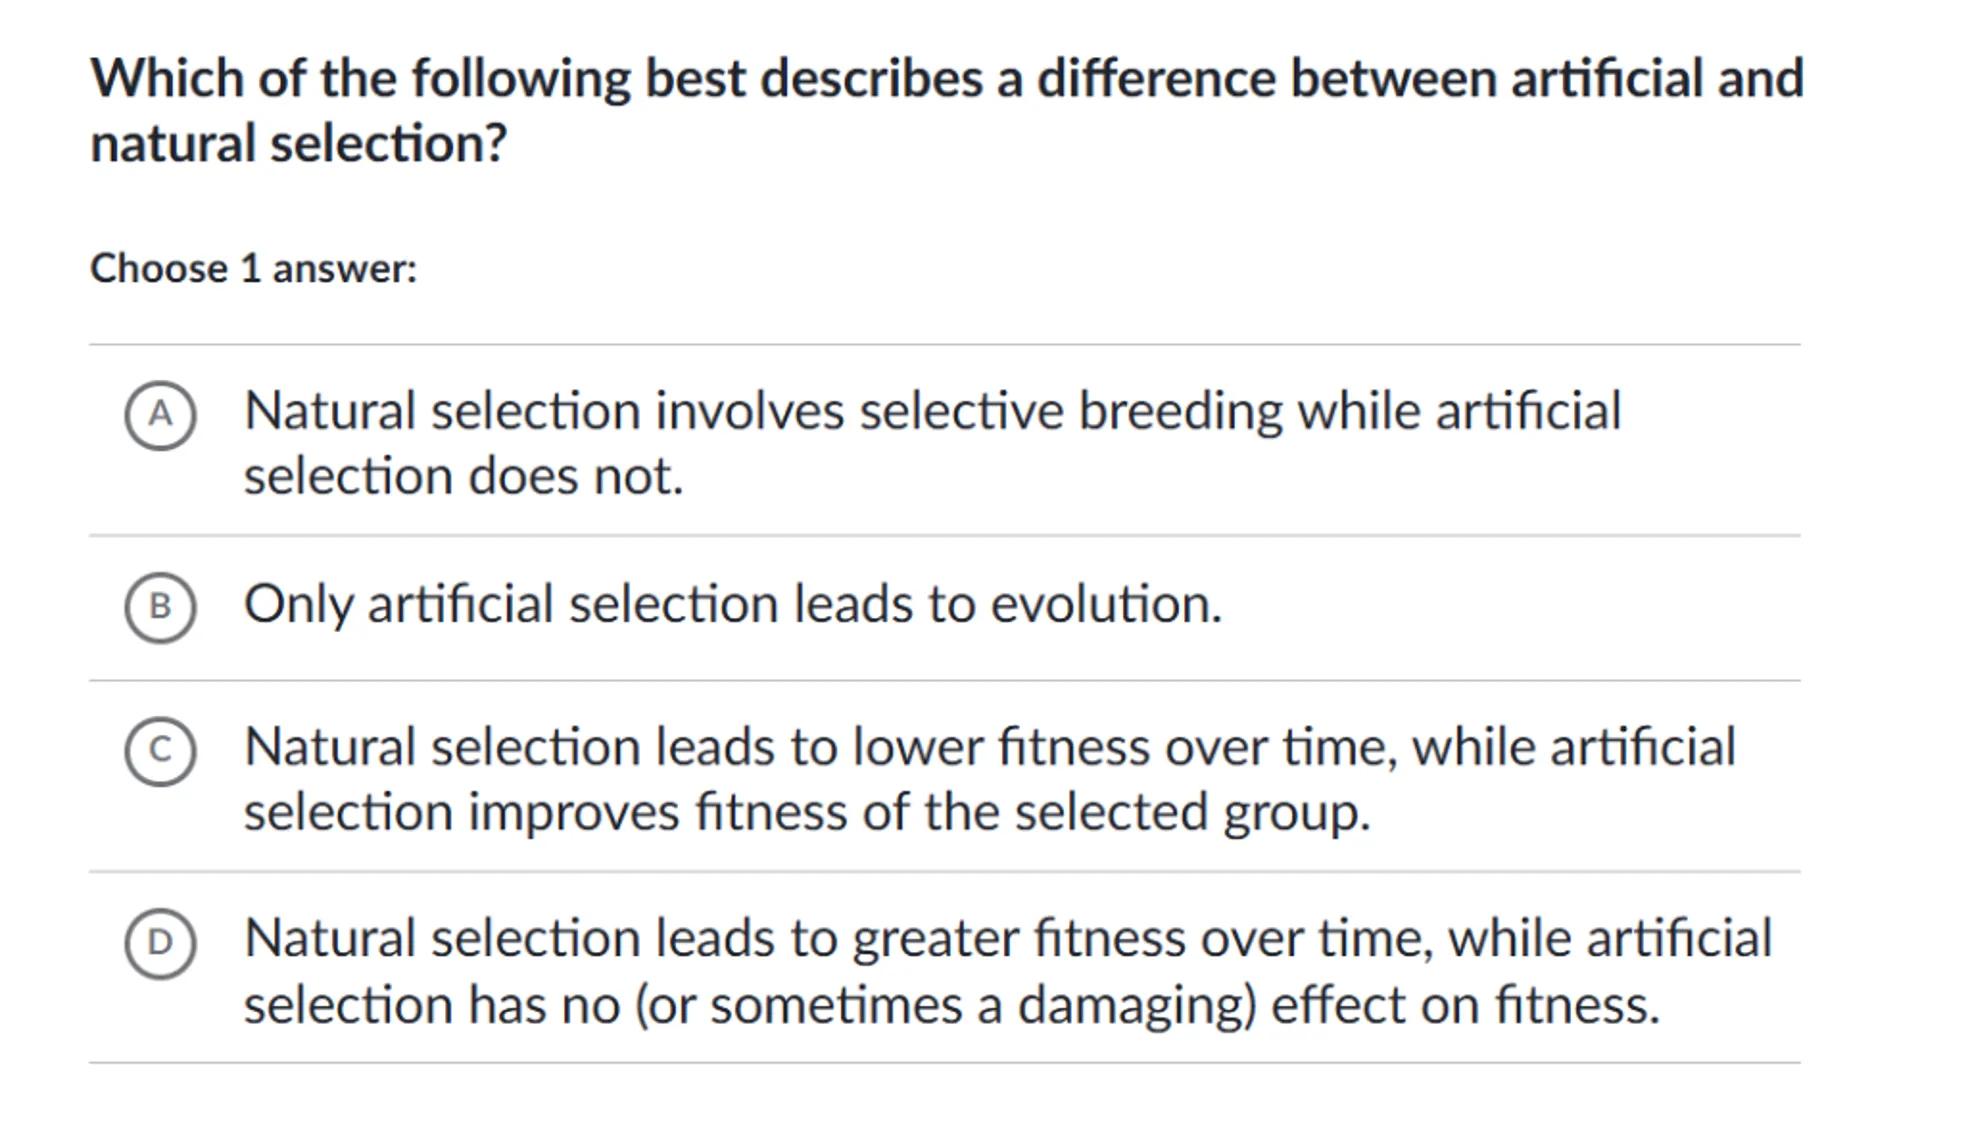
Task: Select radio button A
Action: [x=160, y=415]
